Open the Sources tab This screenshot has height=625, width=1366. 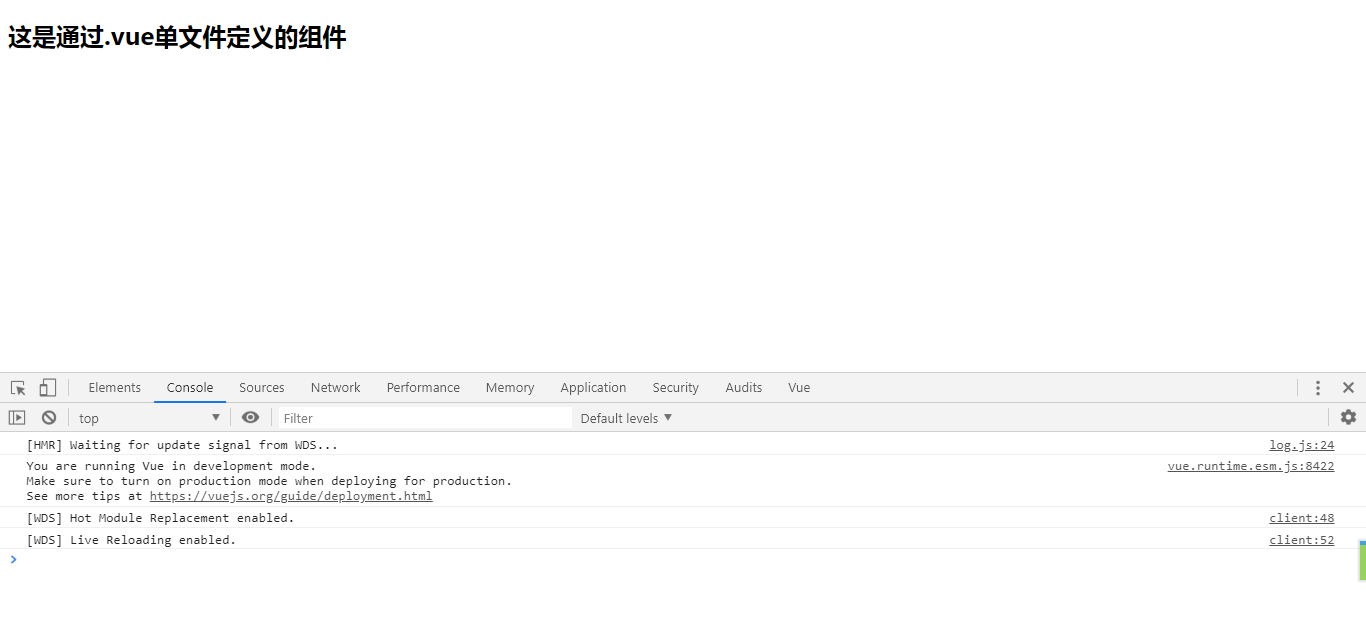click(262, 388)
